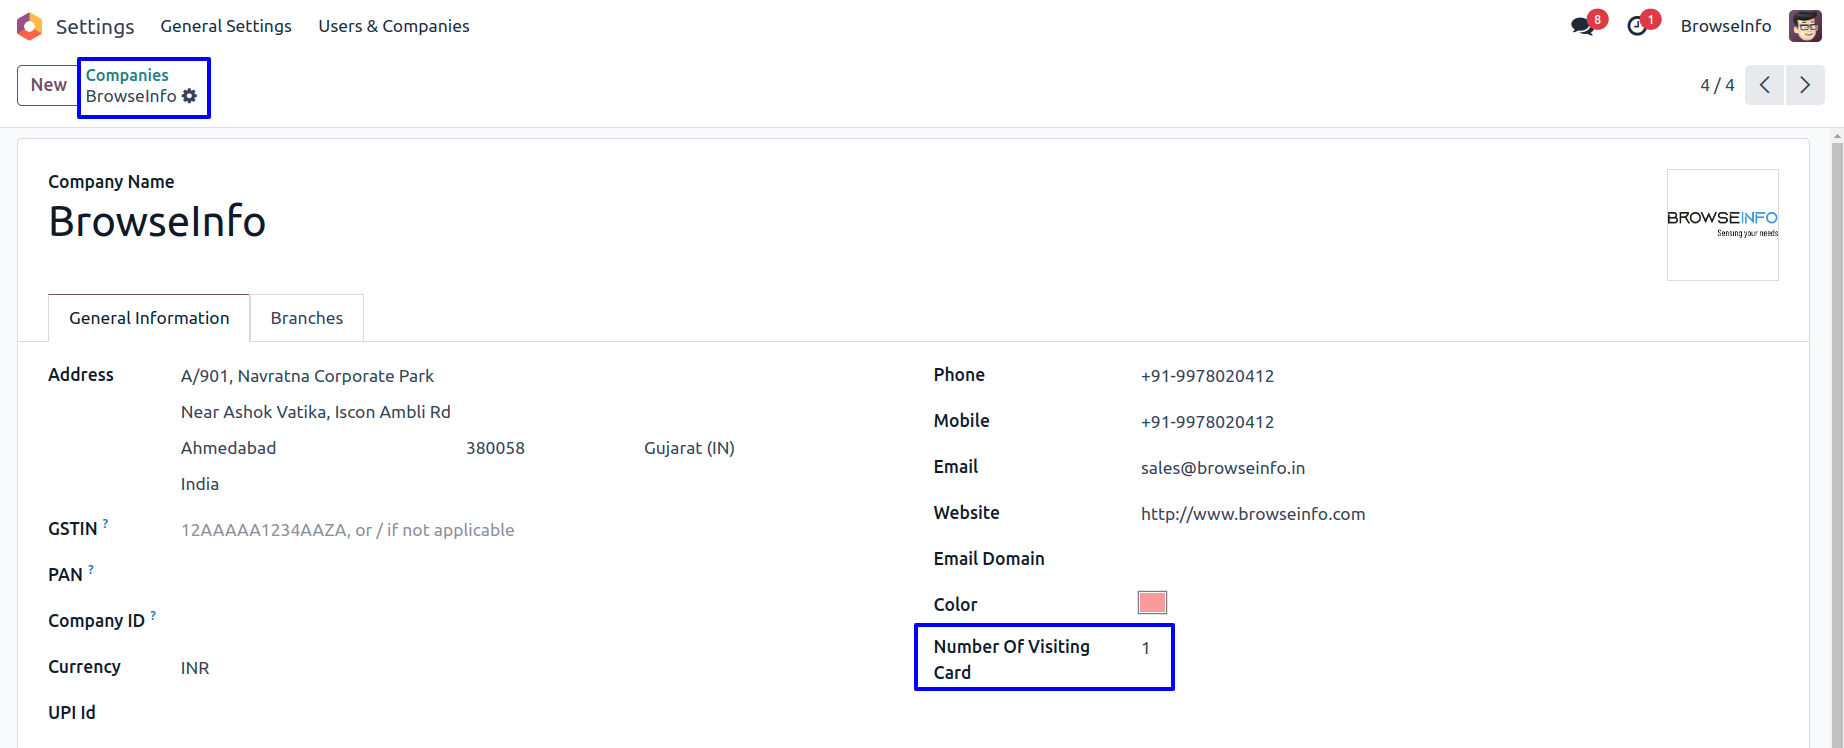Open the state dropdown Gujarat (IN)
The height and width of the screenshot is (748, 1844).
689,448
